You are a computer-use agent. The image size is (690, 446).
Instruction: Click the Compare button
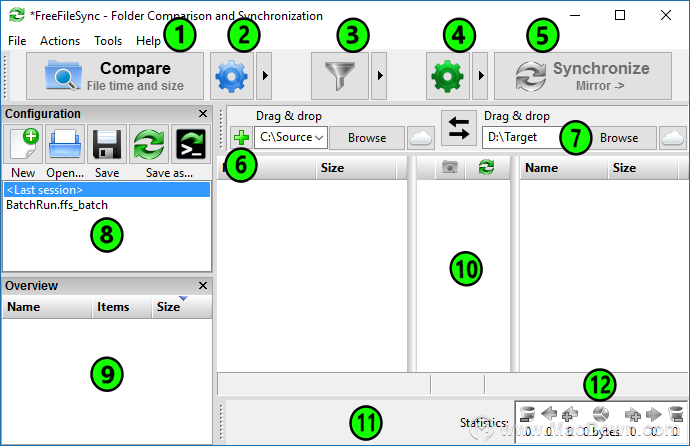point(115,76)
